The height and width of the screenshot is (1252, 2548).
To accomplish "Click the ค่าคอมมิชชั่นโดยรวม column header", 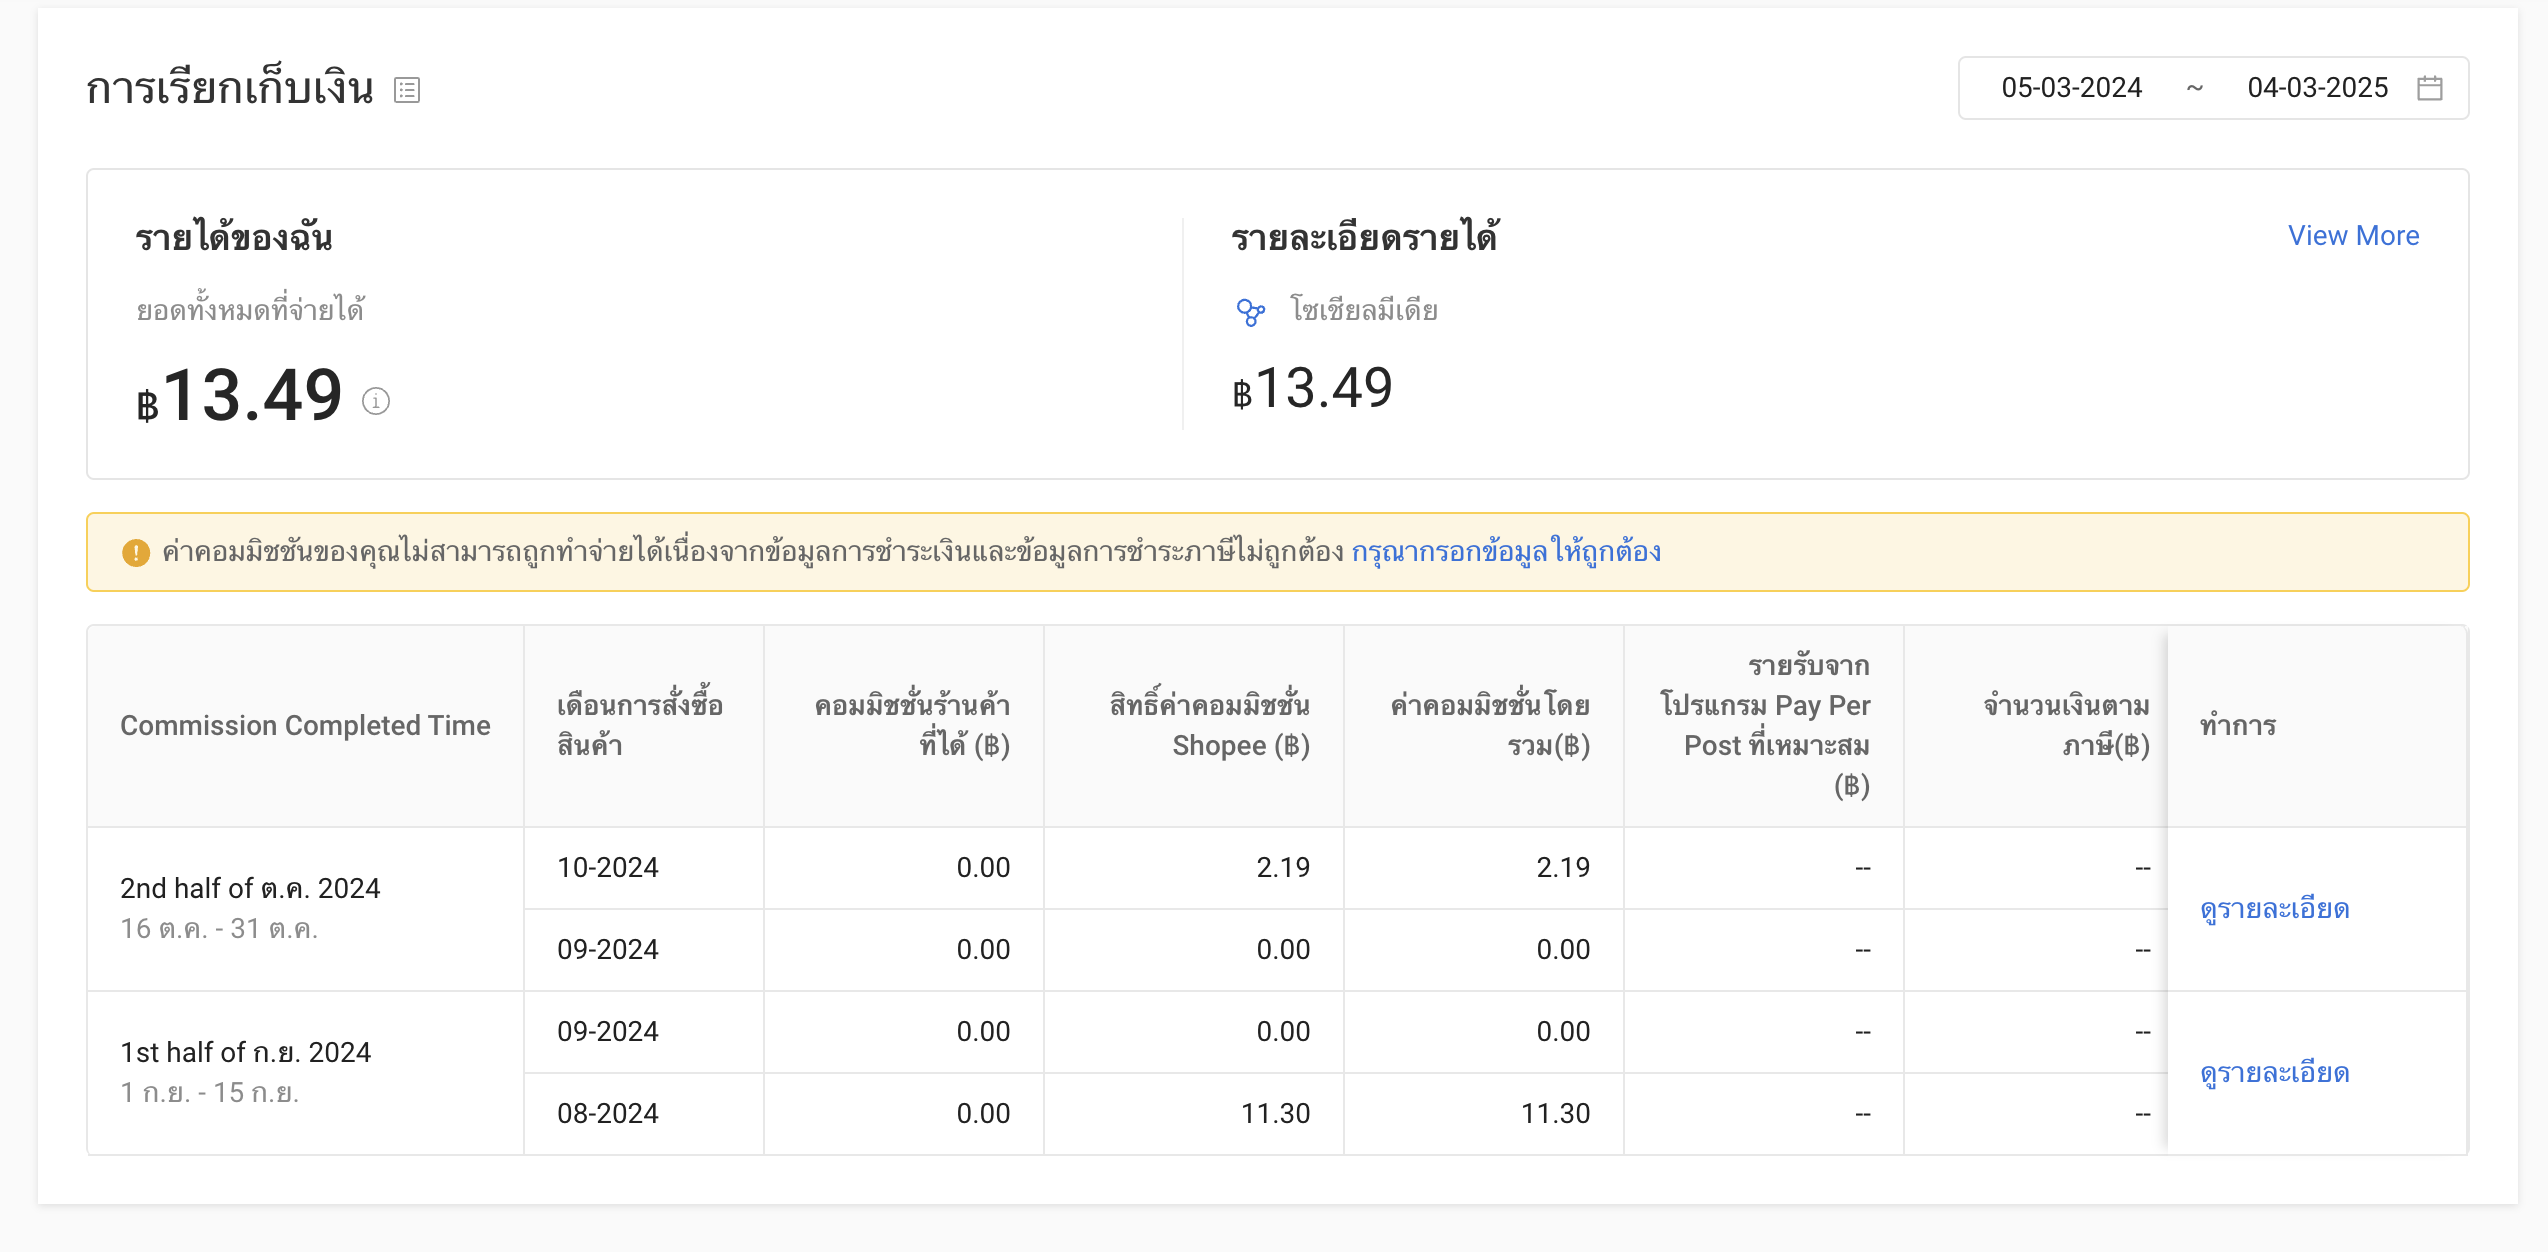I will (x=1490, y=726).
